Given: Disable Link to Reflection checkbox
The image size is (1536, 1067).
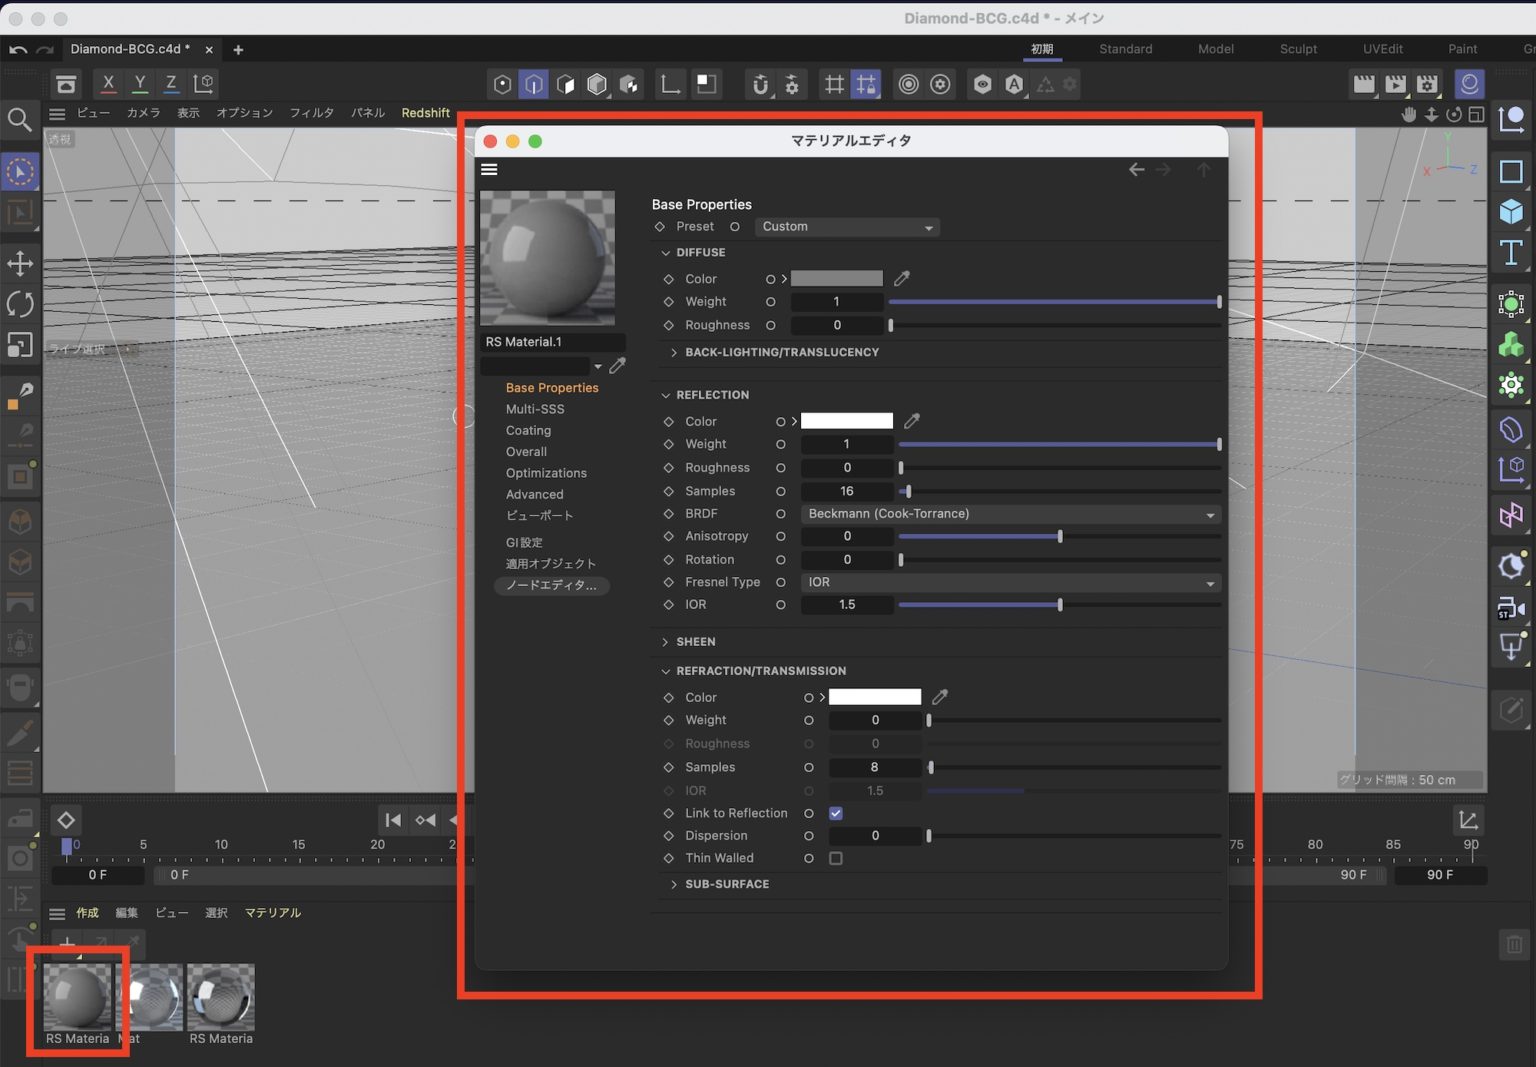Looking at the screenshot, I should 835,813.
